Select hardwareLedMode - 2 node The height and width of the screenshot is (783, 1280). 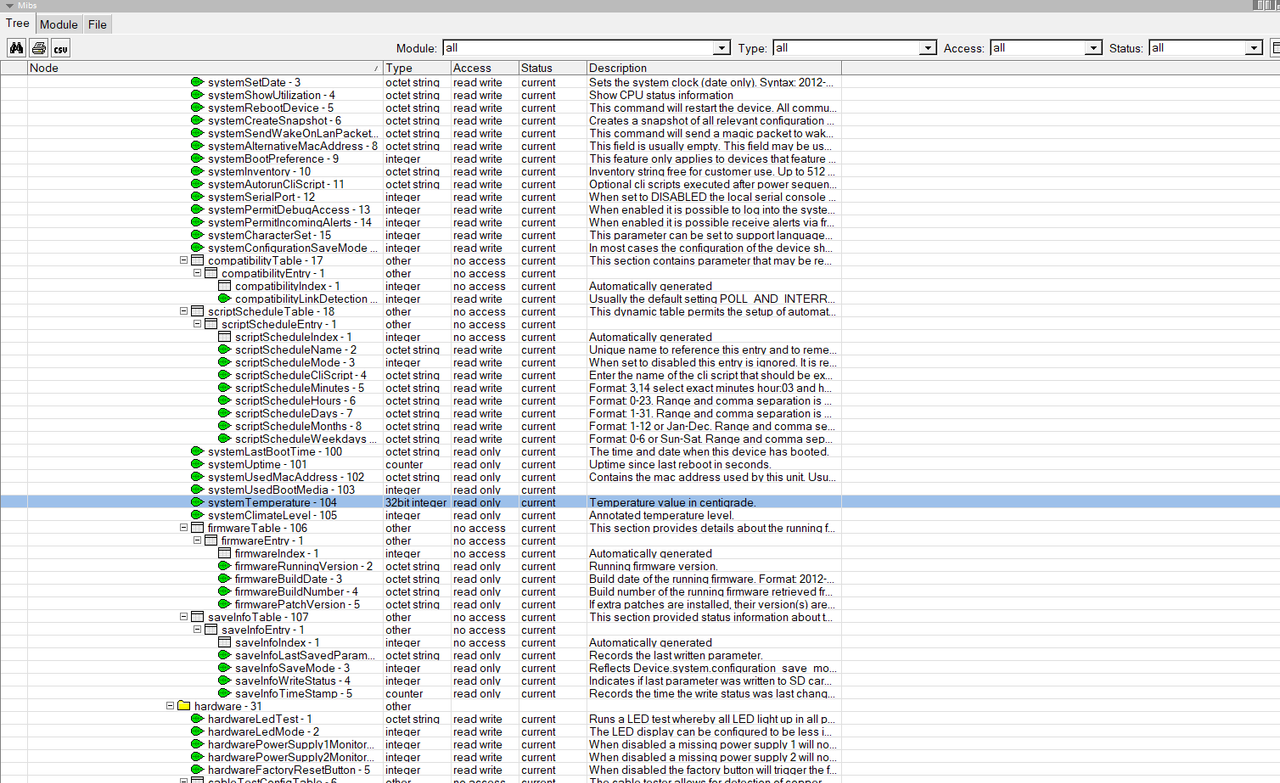click(263, 732)
